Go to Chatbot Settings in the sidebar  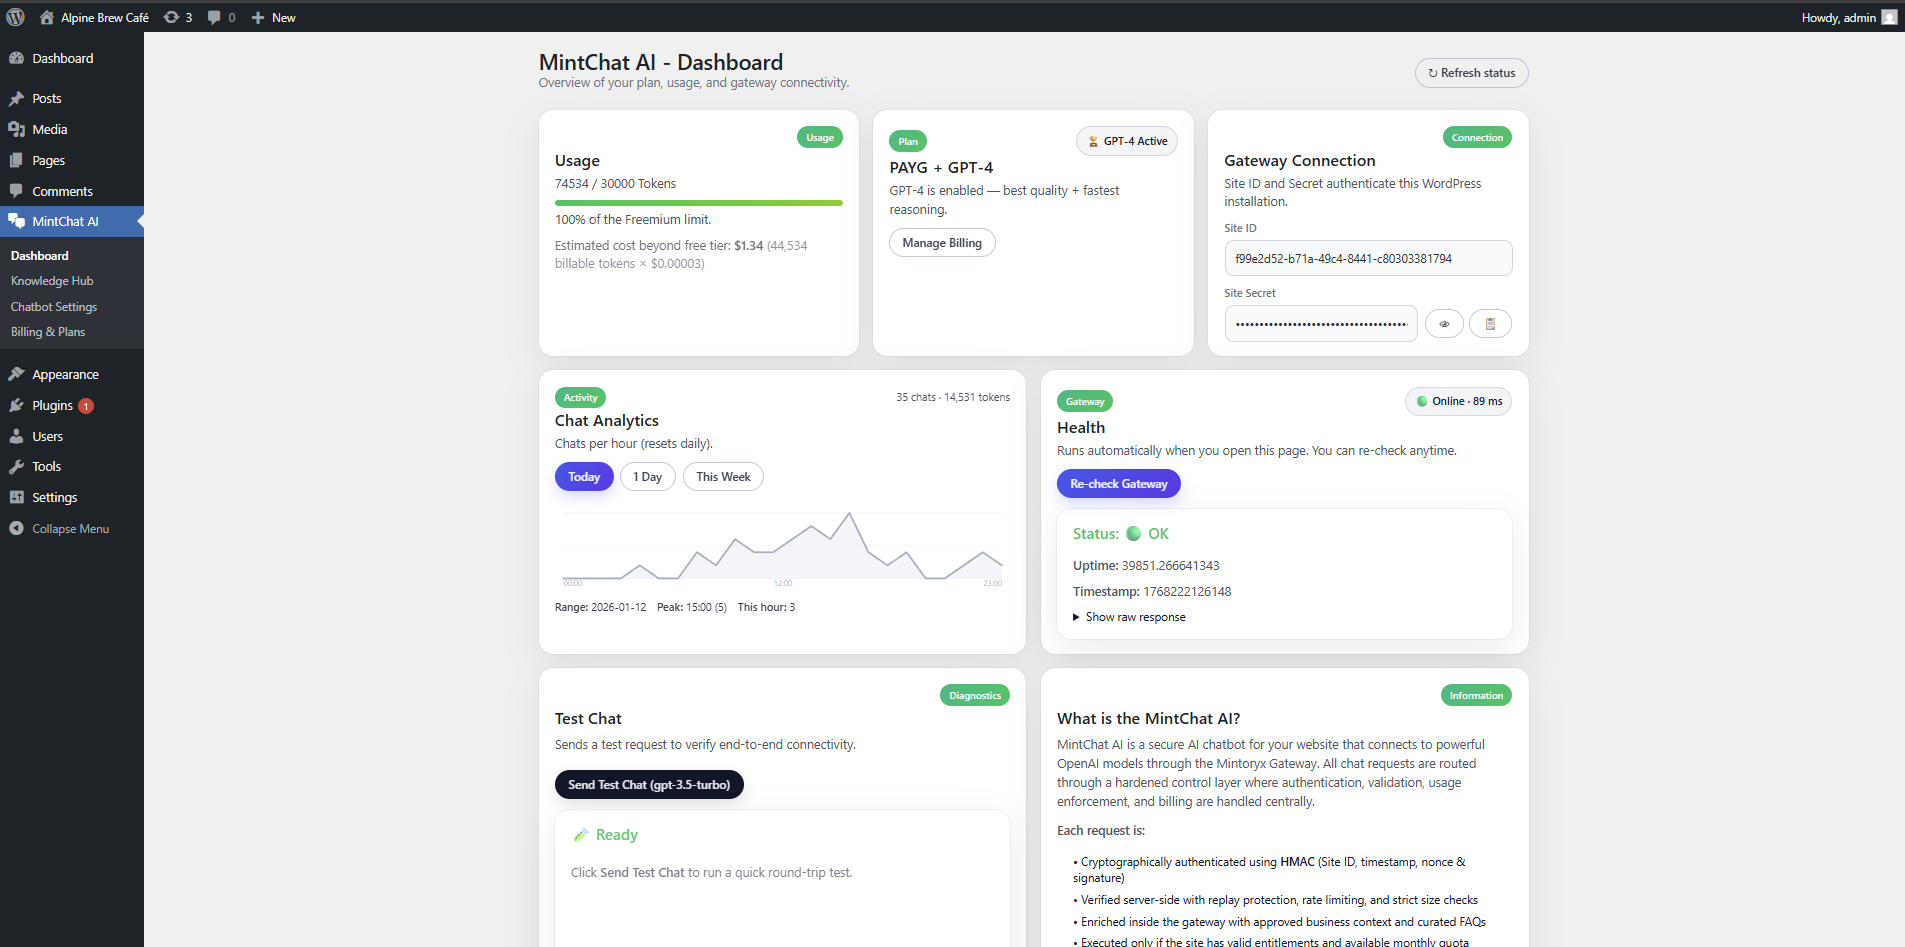(53, 306)
